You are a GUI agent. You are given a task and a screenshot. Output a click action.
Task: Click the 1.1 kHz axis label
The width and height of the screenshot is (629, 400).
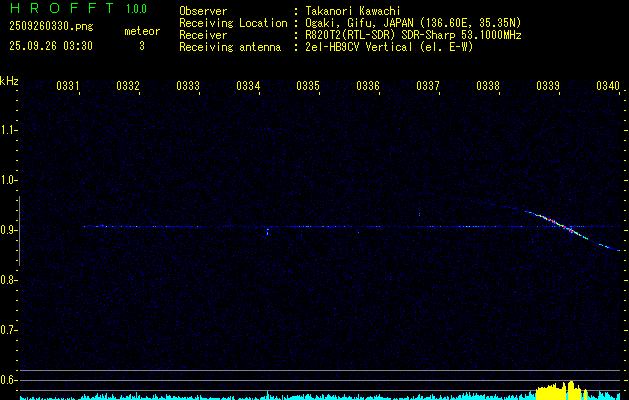tap(8, 130)
